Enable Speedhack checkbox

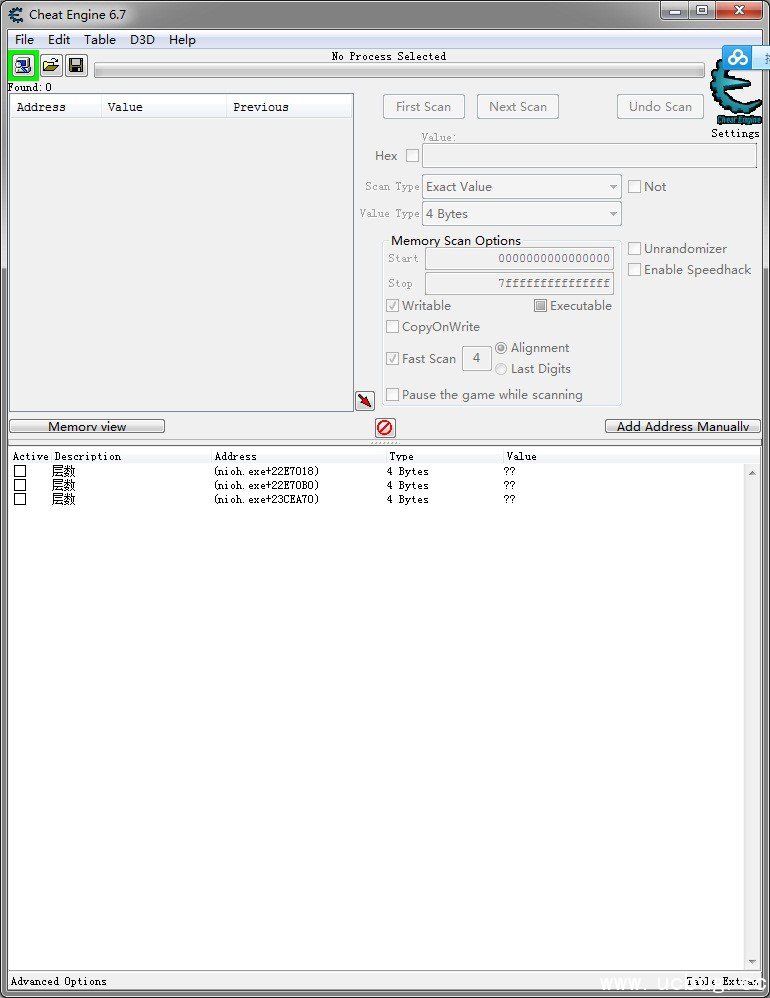click(x=634, y=270)
